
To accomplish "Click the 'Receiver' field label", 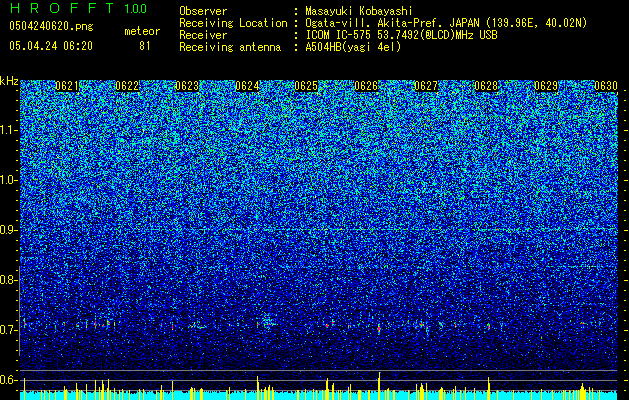I will click(x=203, y=35).
